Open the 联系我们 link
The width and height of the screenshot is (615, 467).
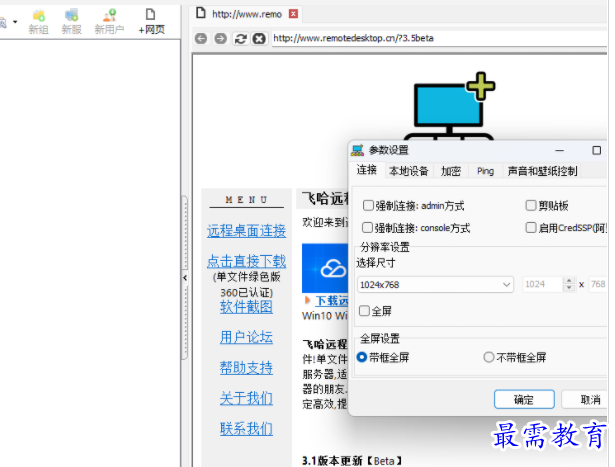246,428
